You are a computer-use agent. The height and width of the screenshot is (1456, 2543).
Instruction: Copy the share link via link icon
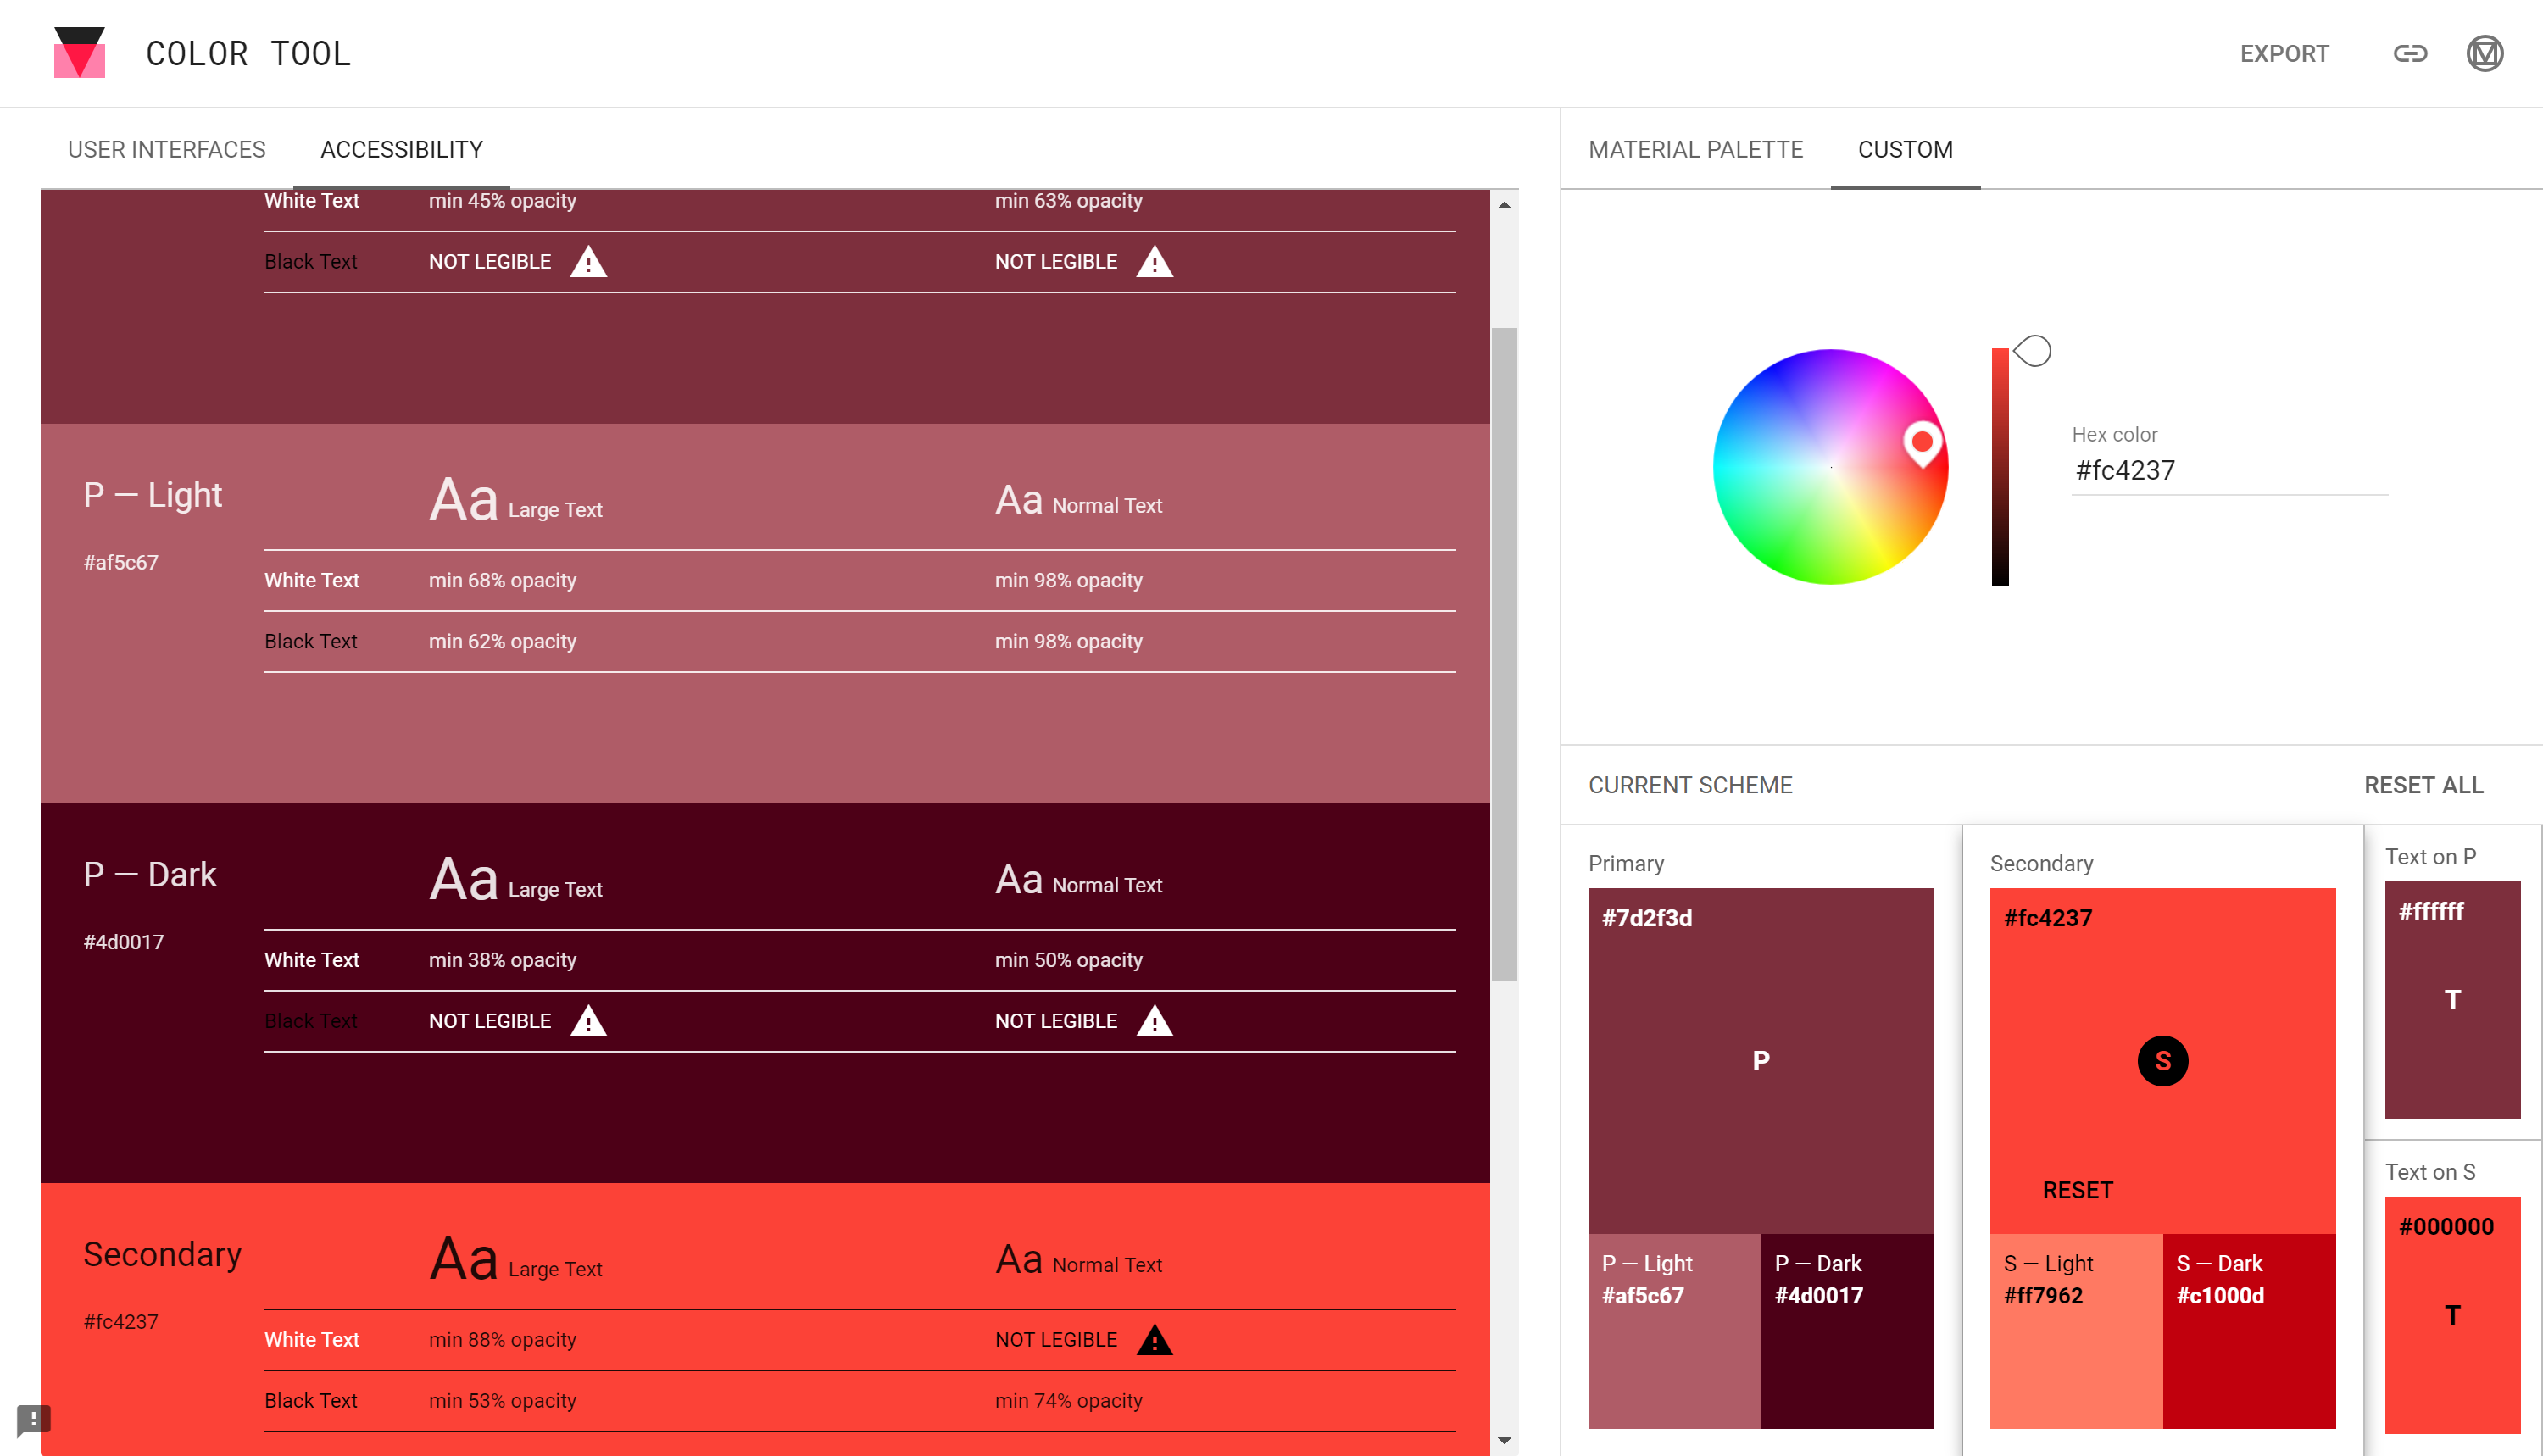coord(2410,53)
